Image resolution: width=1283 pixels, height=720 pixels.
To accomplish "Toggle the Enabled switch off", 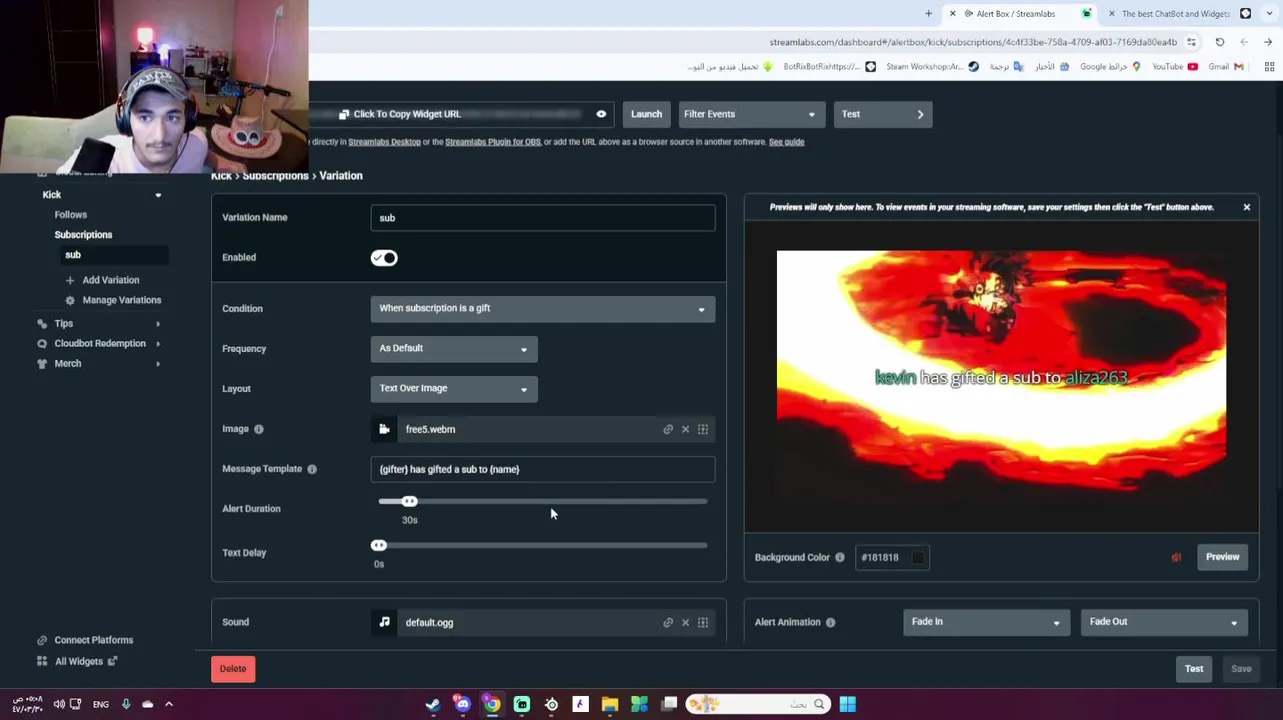I will (384, 258).
